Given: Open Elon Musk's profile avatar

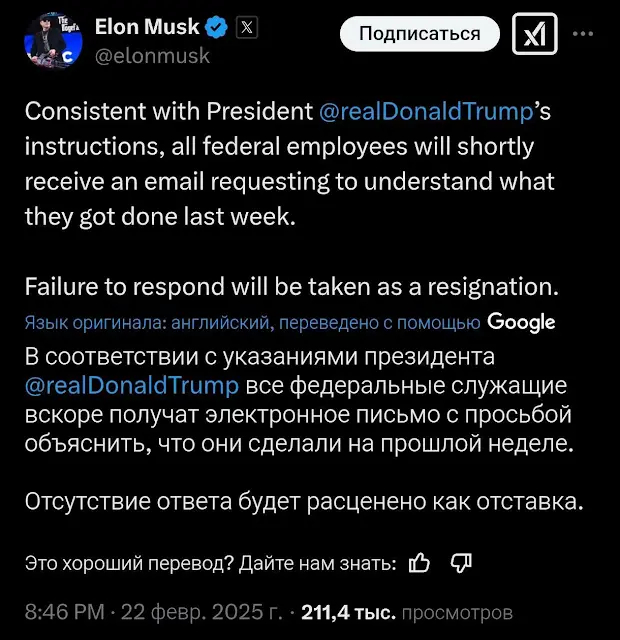Looking at the screenshot, I should coord(52,42).
